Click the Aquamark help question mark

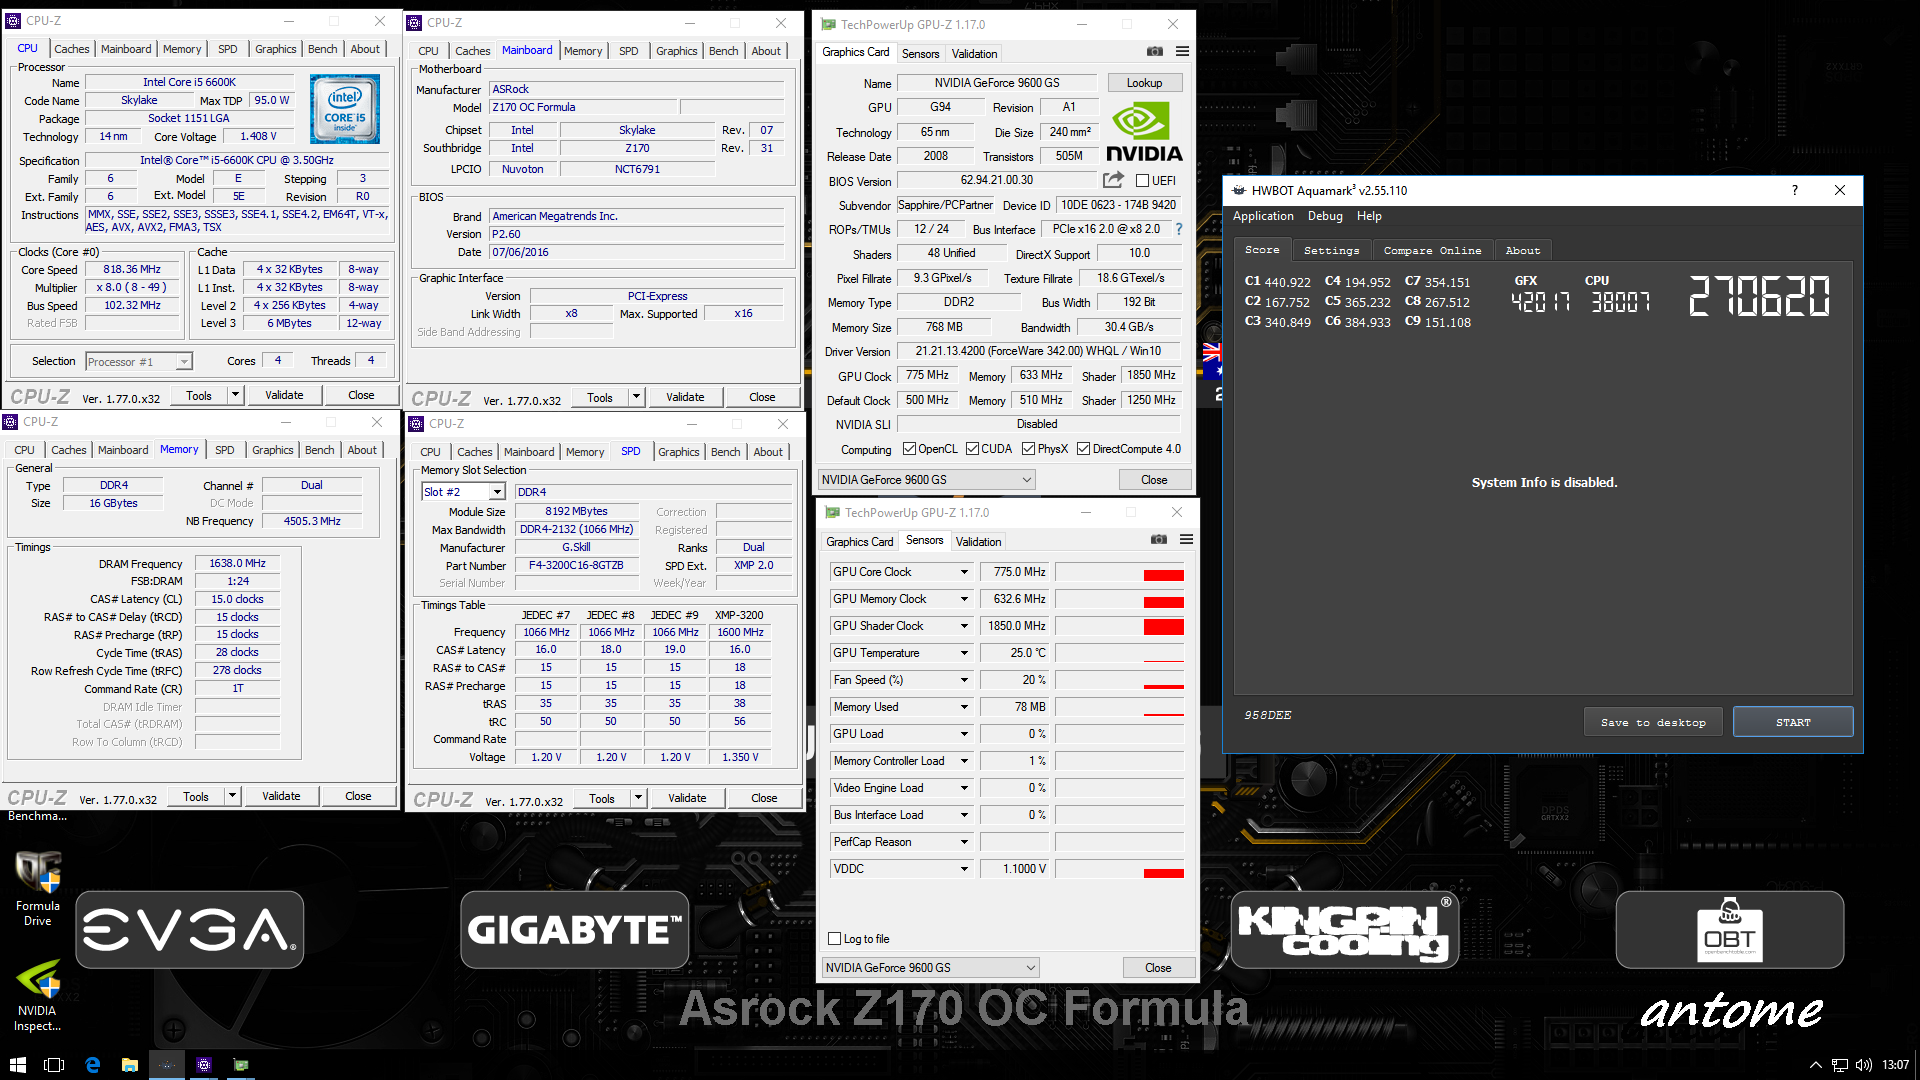[1794, 190]
